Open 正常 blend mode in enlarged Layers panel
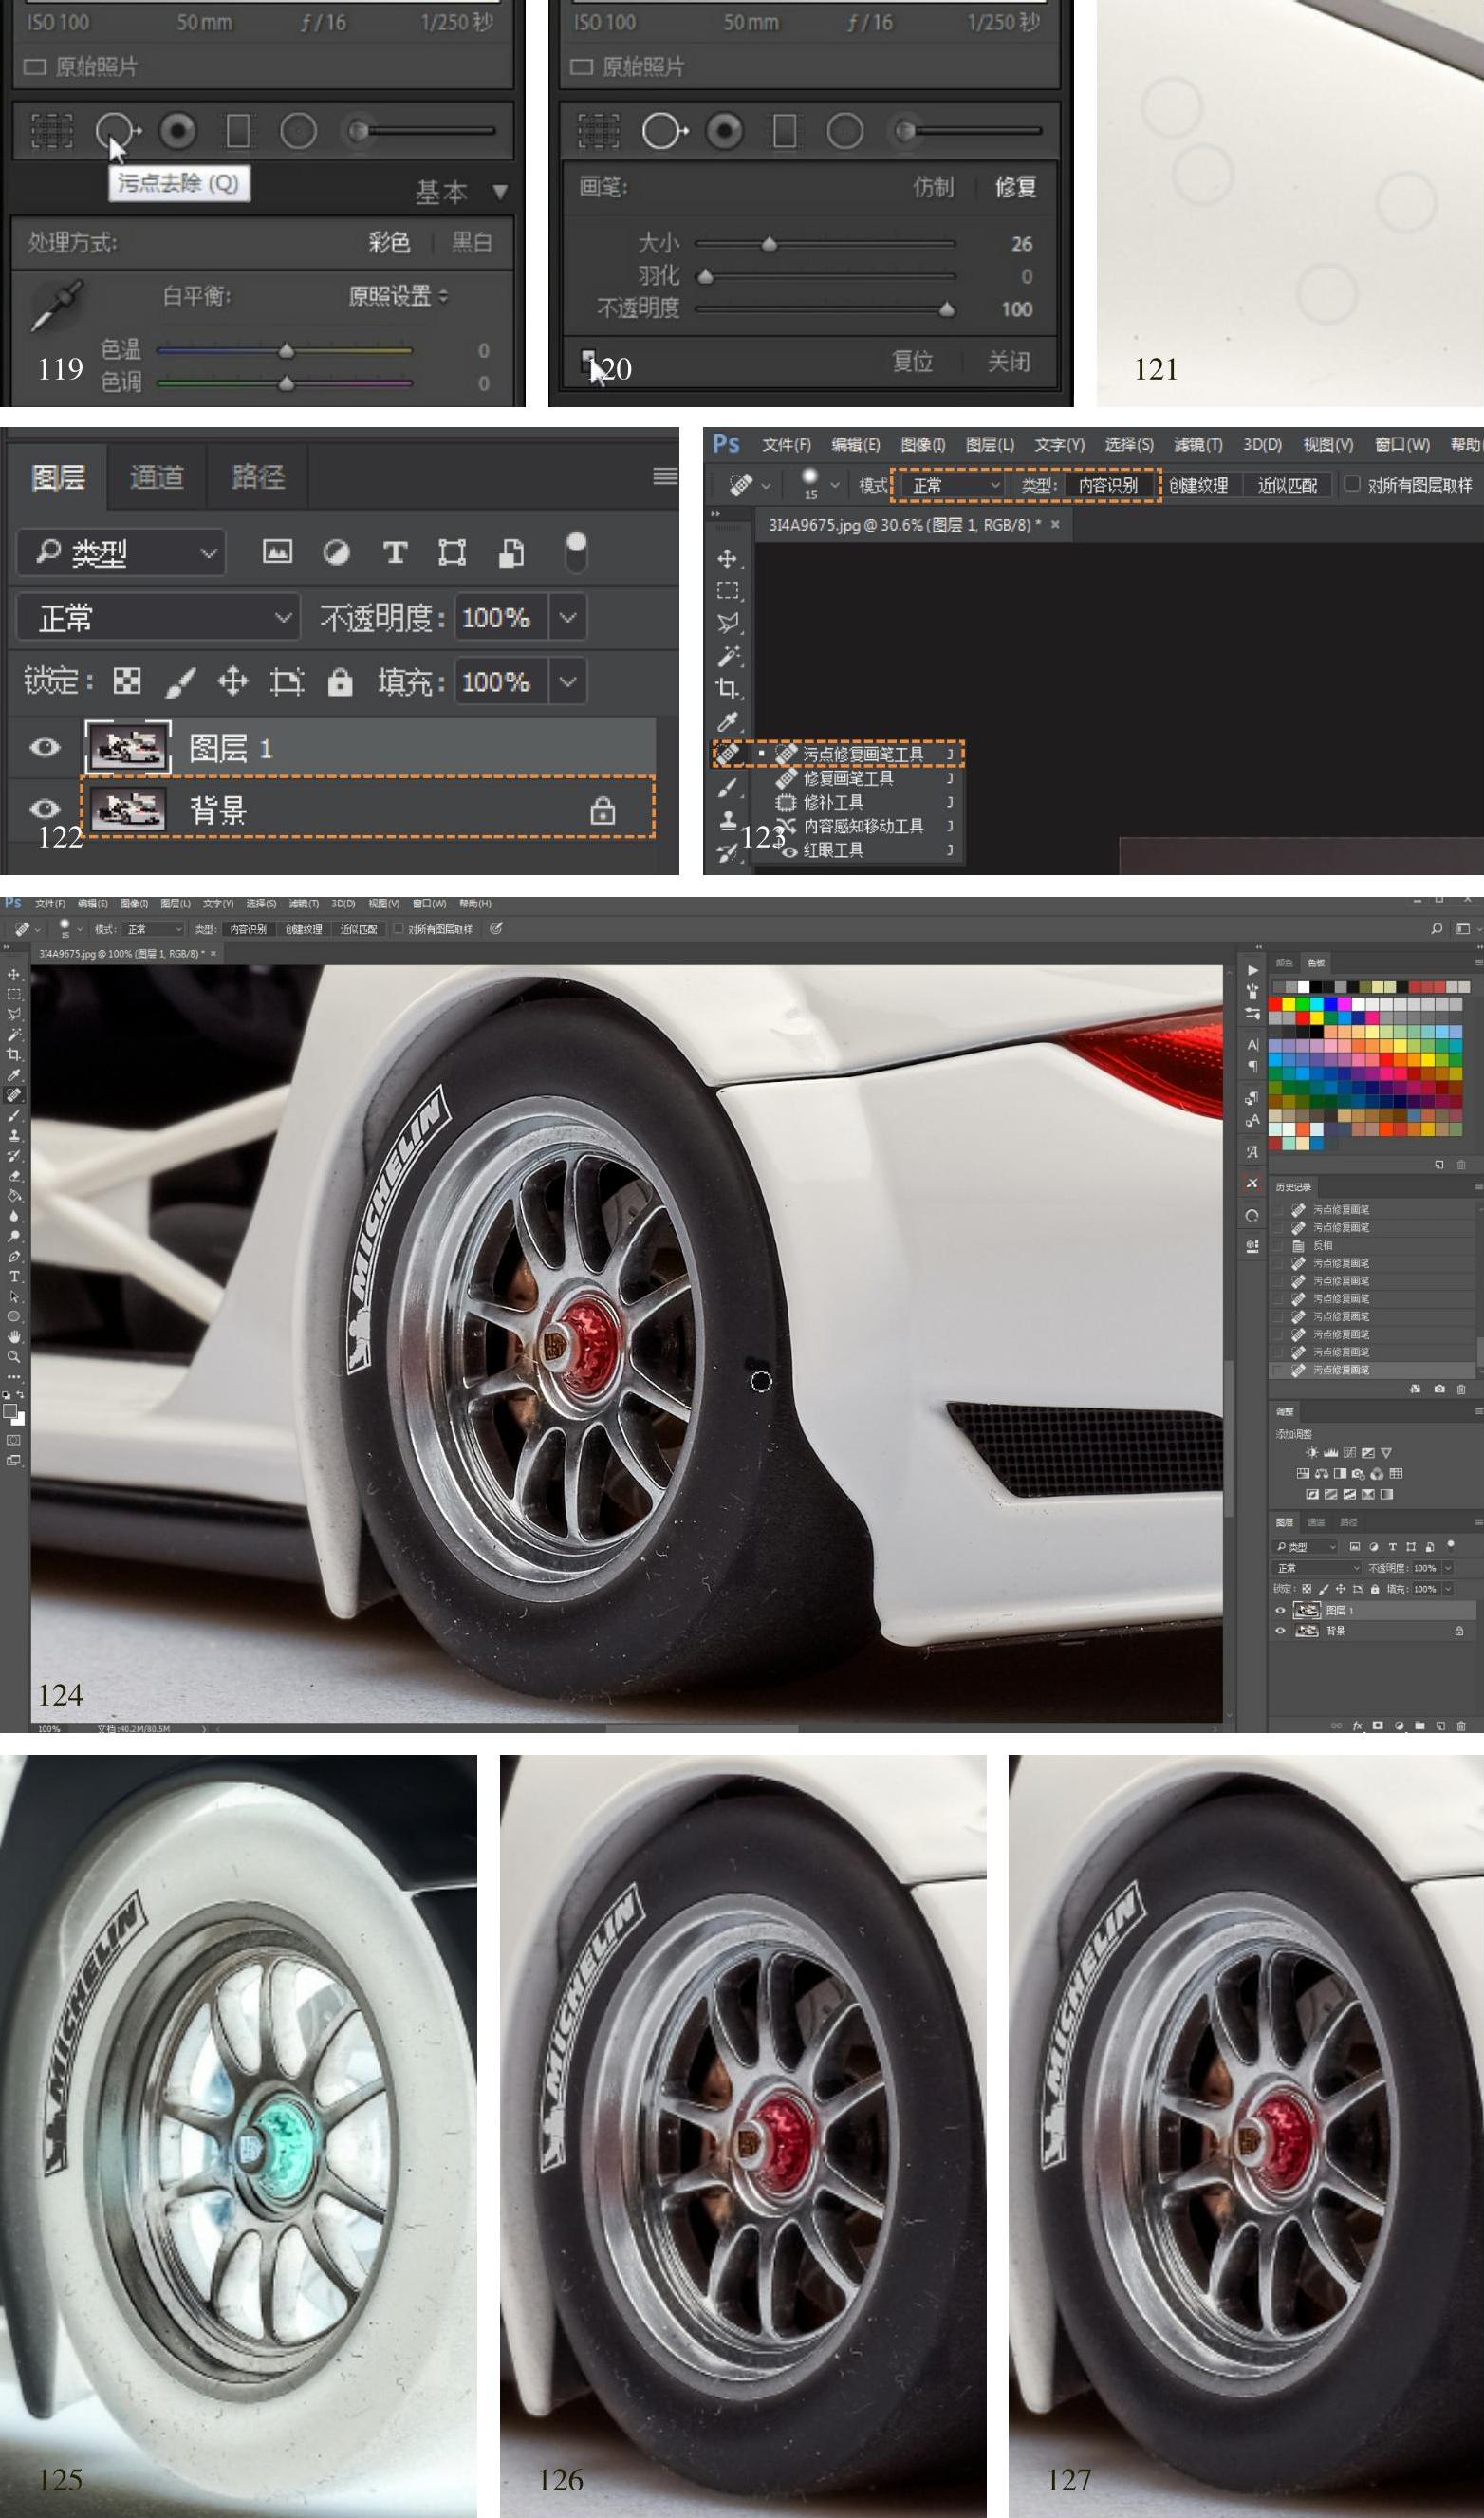This screenshot has width=1484, height=2518. (158, 618)
